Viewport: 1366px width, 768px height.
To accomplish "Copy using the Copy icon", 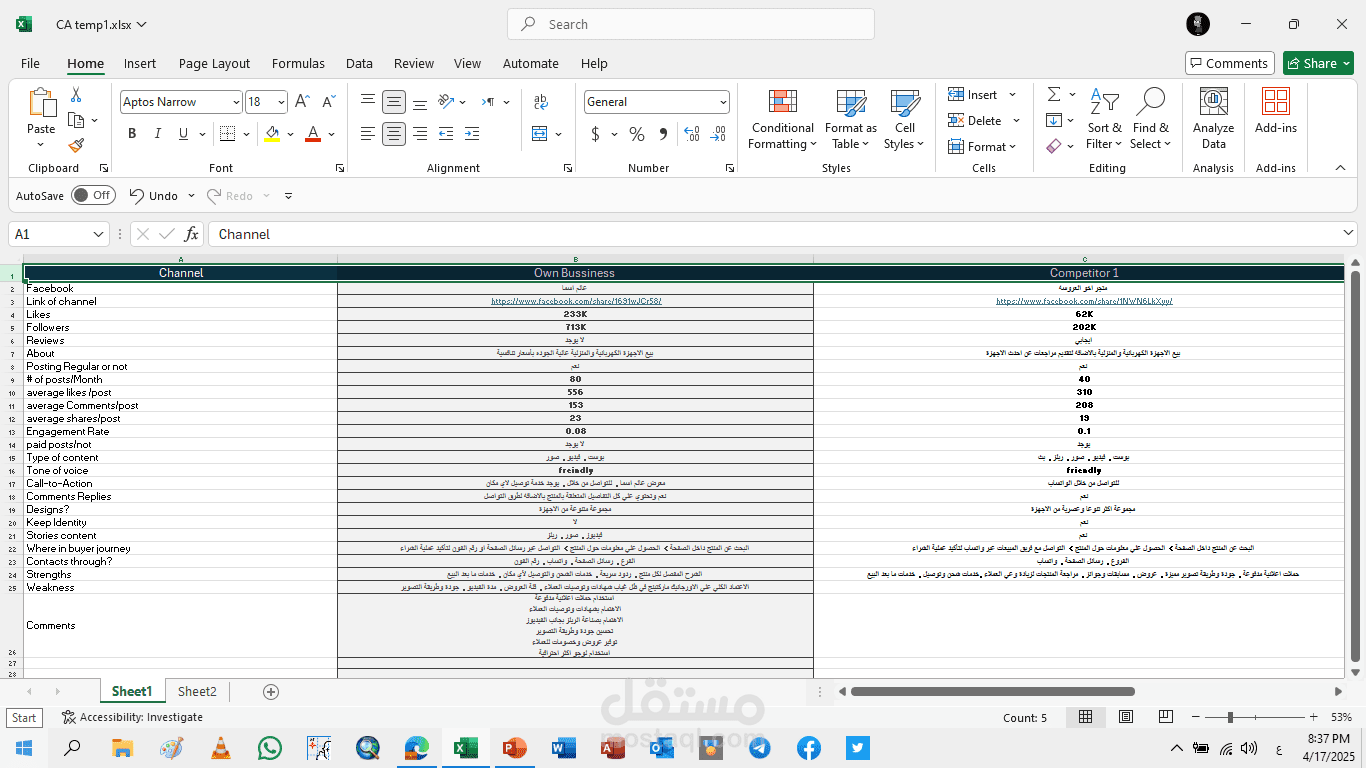I will pyautogui.click(x=76, y=120).
